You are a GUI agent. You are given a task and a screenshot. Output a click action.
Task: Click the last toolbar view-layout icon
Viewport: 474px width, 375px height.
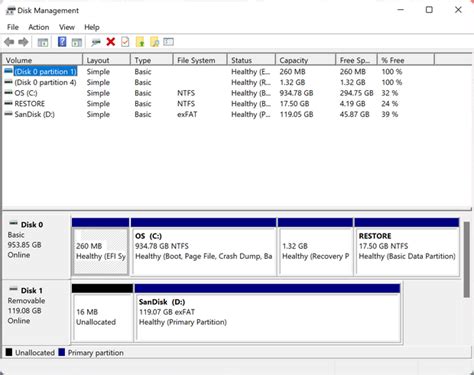tap(168, 42)
